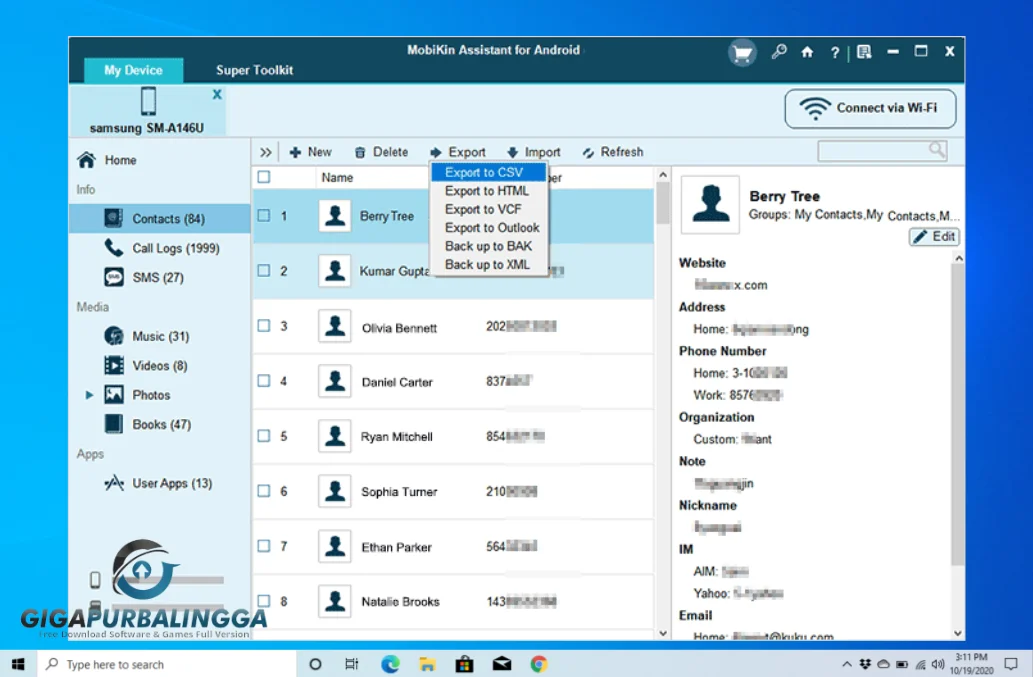Expand the Photos tree arrow
The image size is (1033, 677).
point(89,395)
